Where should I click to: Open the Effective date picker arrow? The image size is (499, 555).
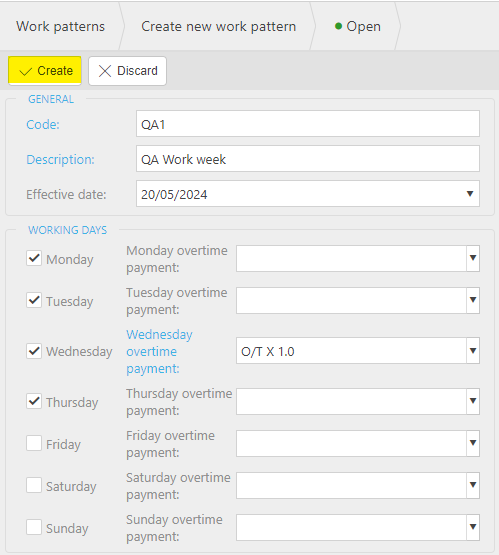point(470,194)
